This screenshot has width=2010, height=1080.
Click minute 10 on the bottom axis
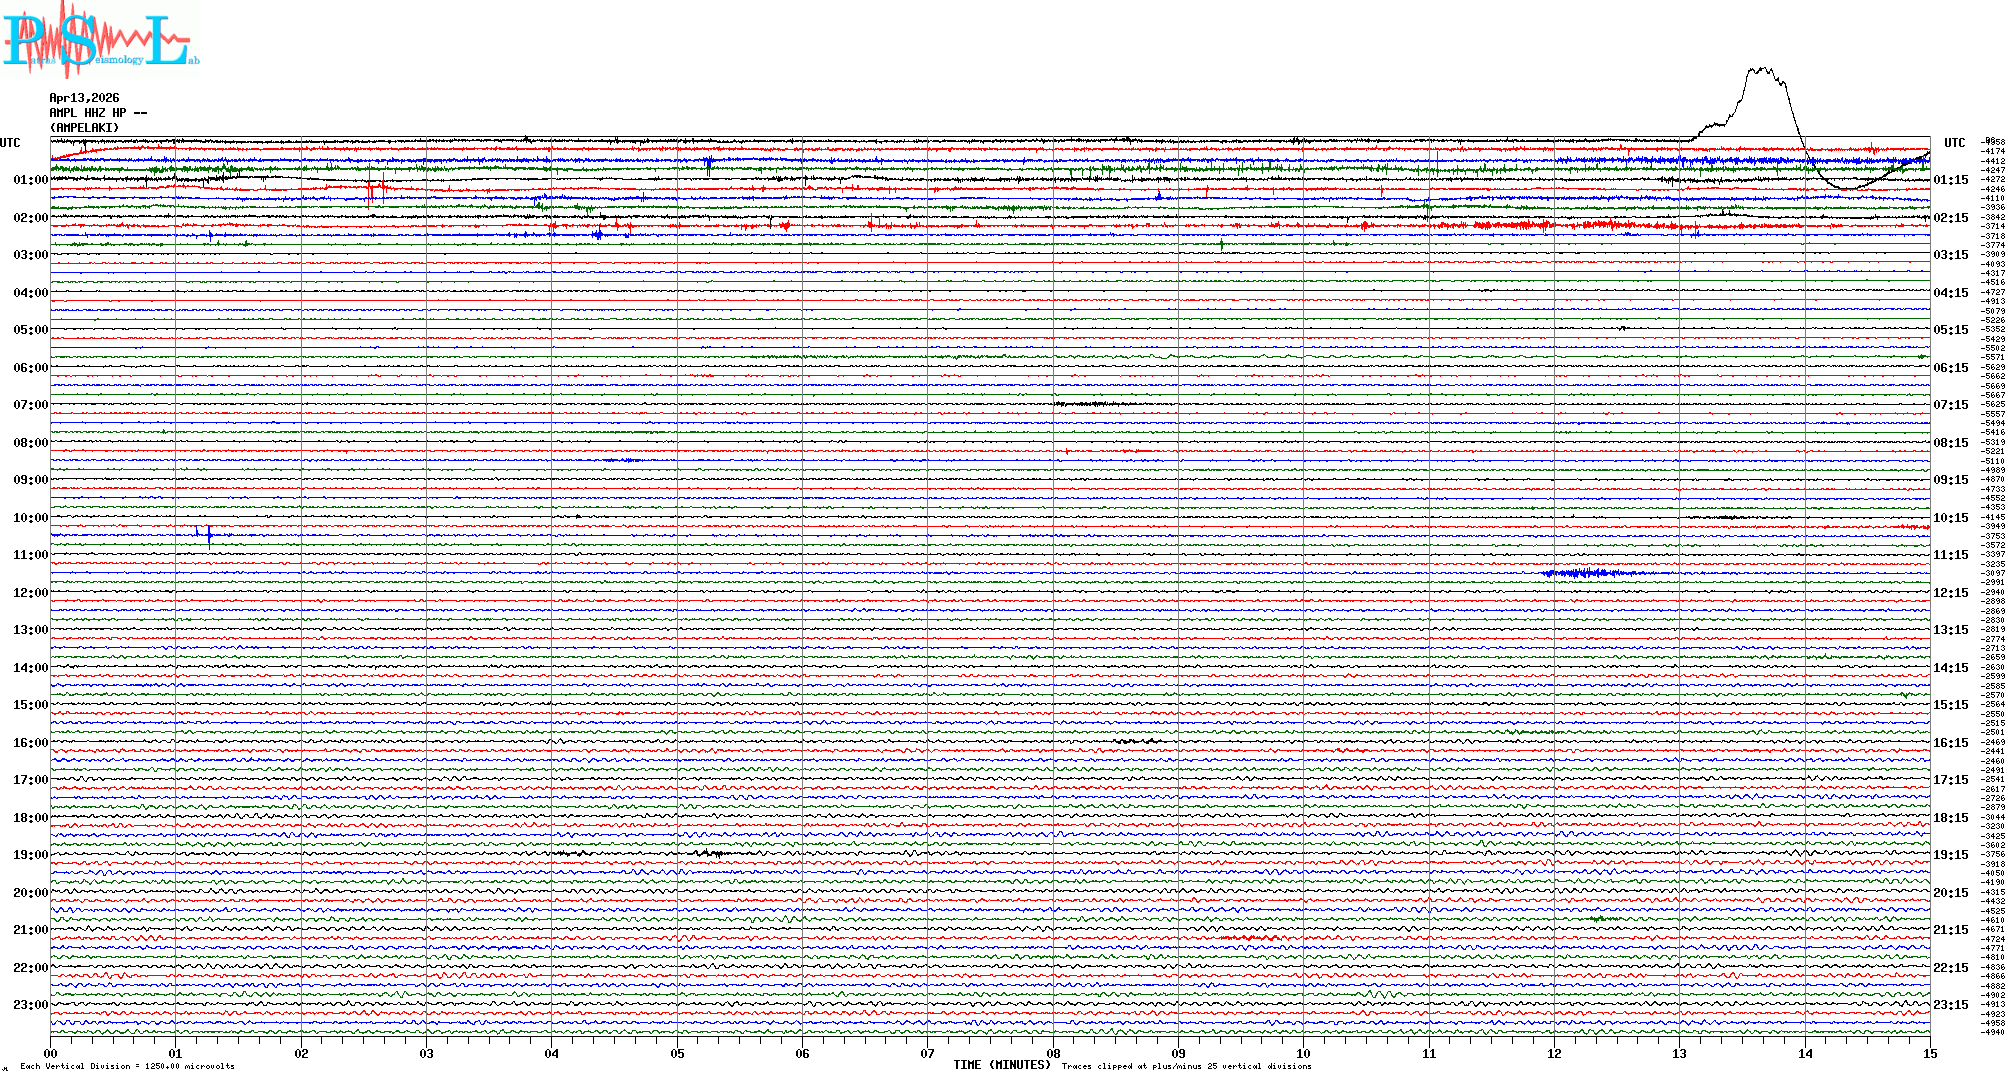point(1303,1053)
